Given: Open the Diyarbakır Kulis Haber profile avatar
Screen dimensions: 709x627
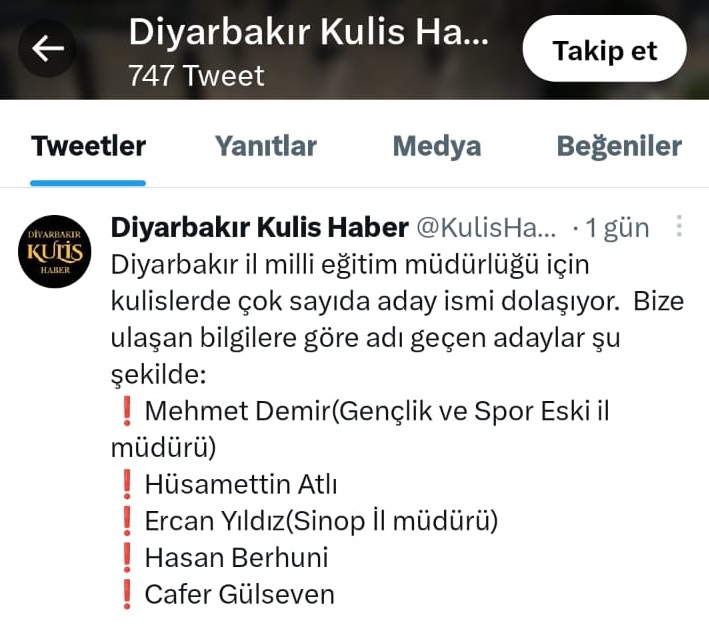Looking at the screenshot, I should click(x=55, y=251).
